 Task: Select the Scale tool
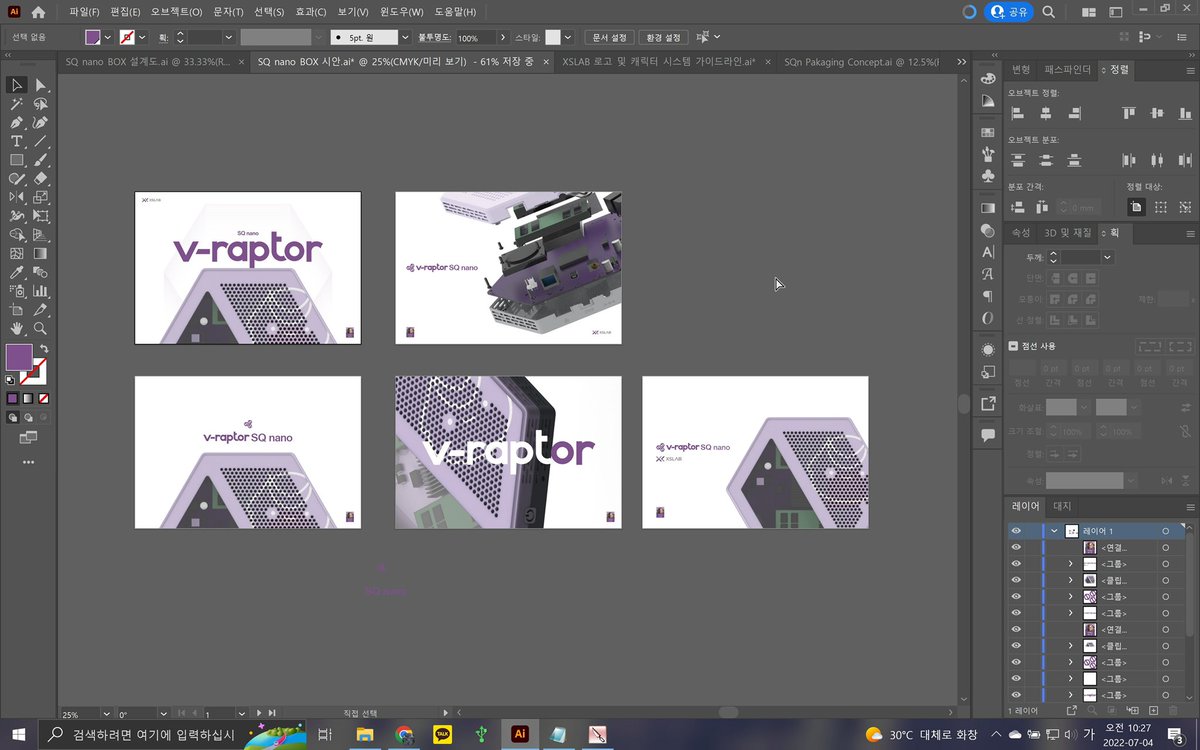(41, 197)
